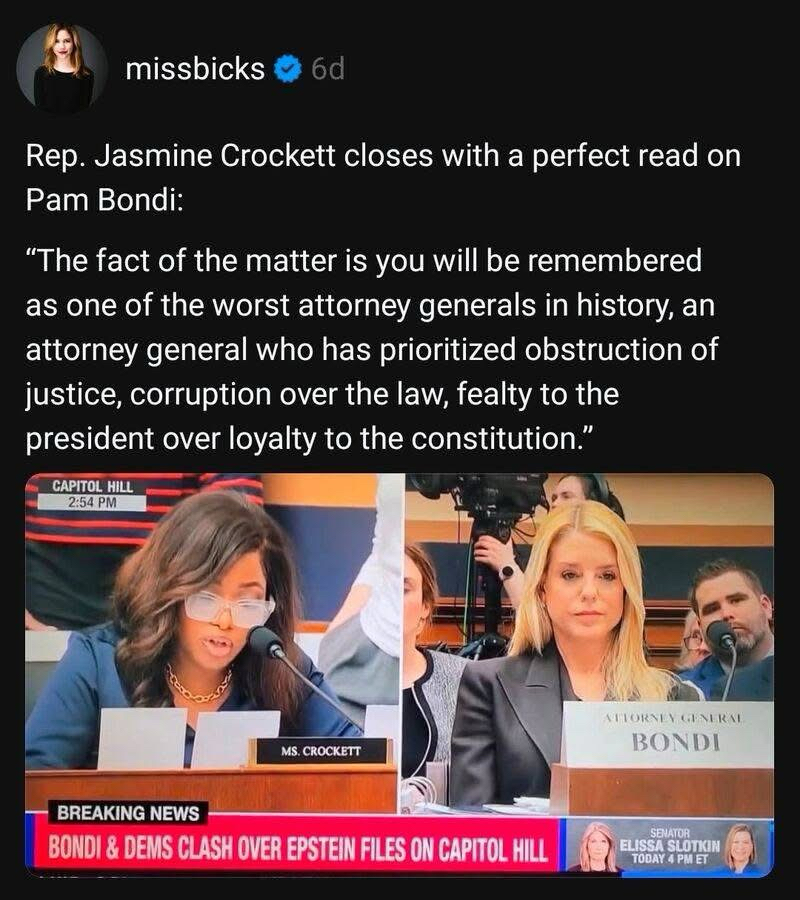
Task: Click the right portrait in the Slotkin promo
Action: [740, 847]
